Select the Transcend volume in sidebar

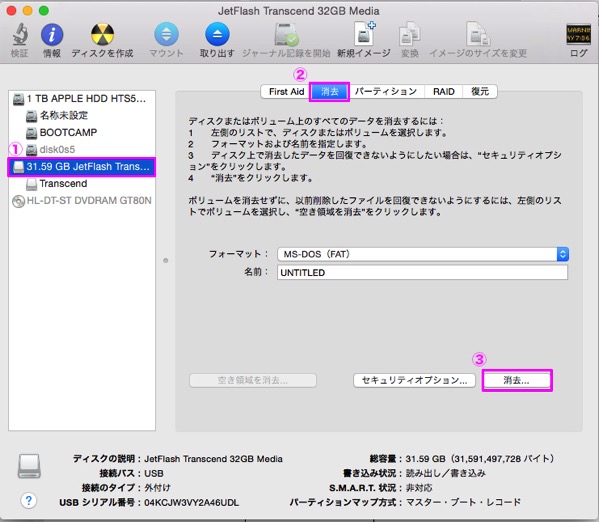pos(82,184)
